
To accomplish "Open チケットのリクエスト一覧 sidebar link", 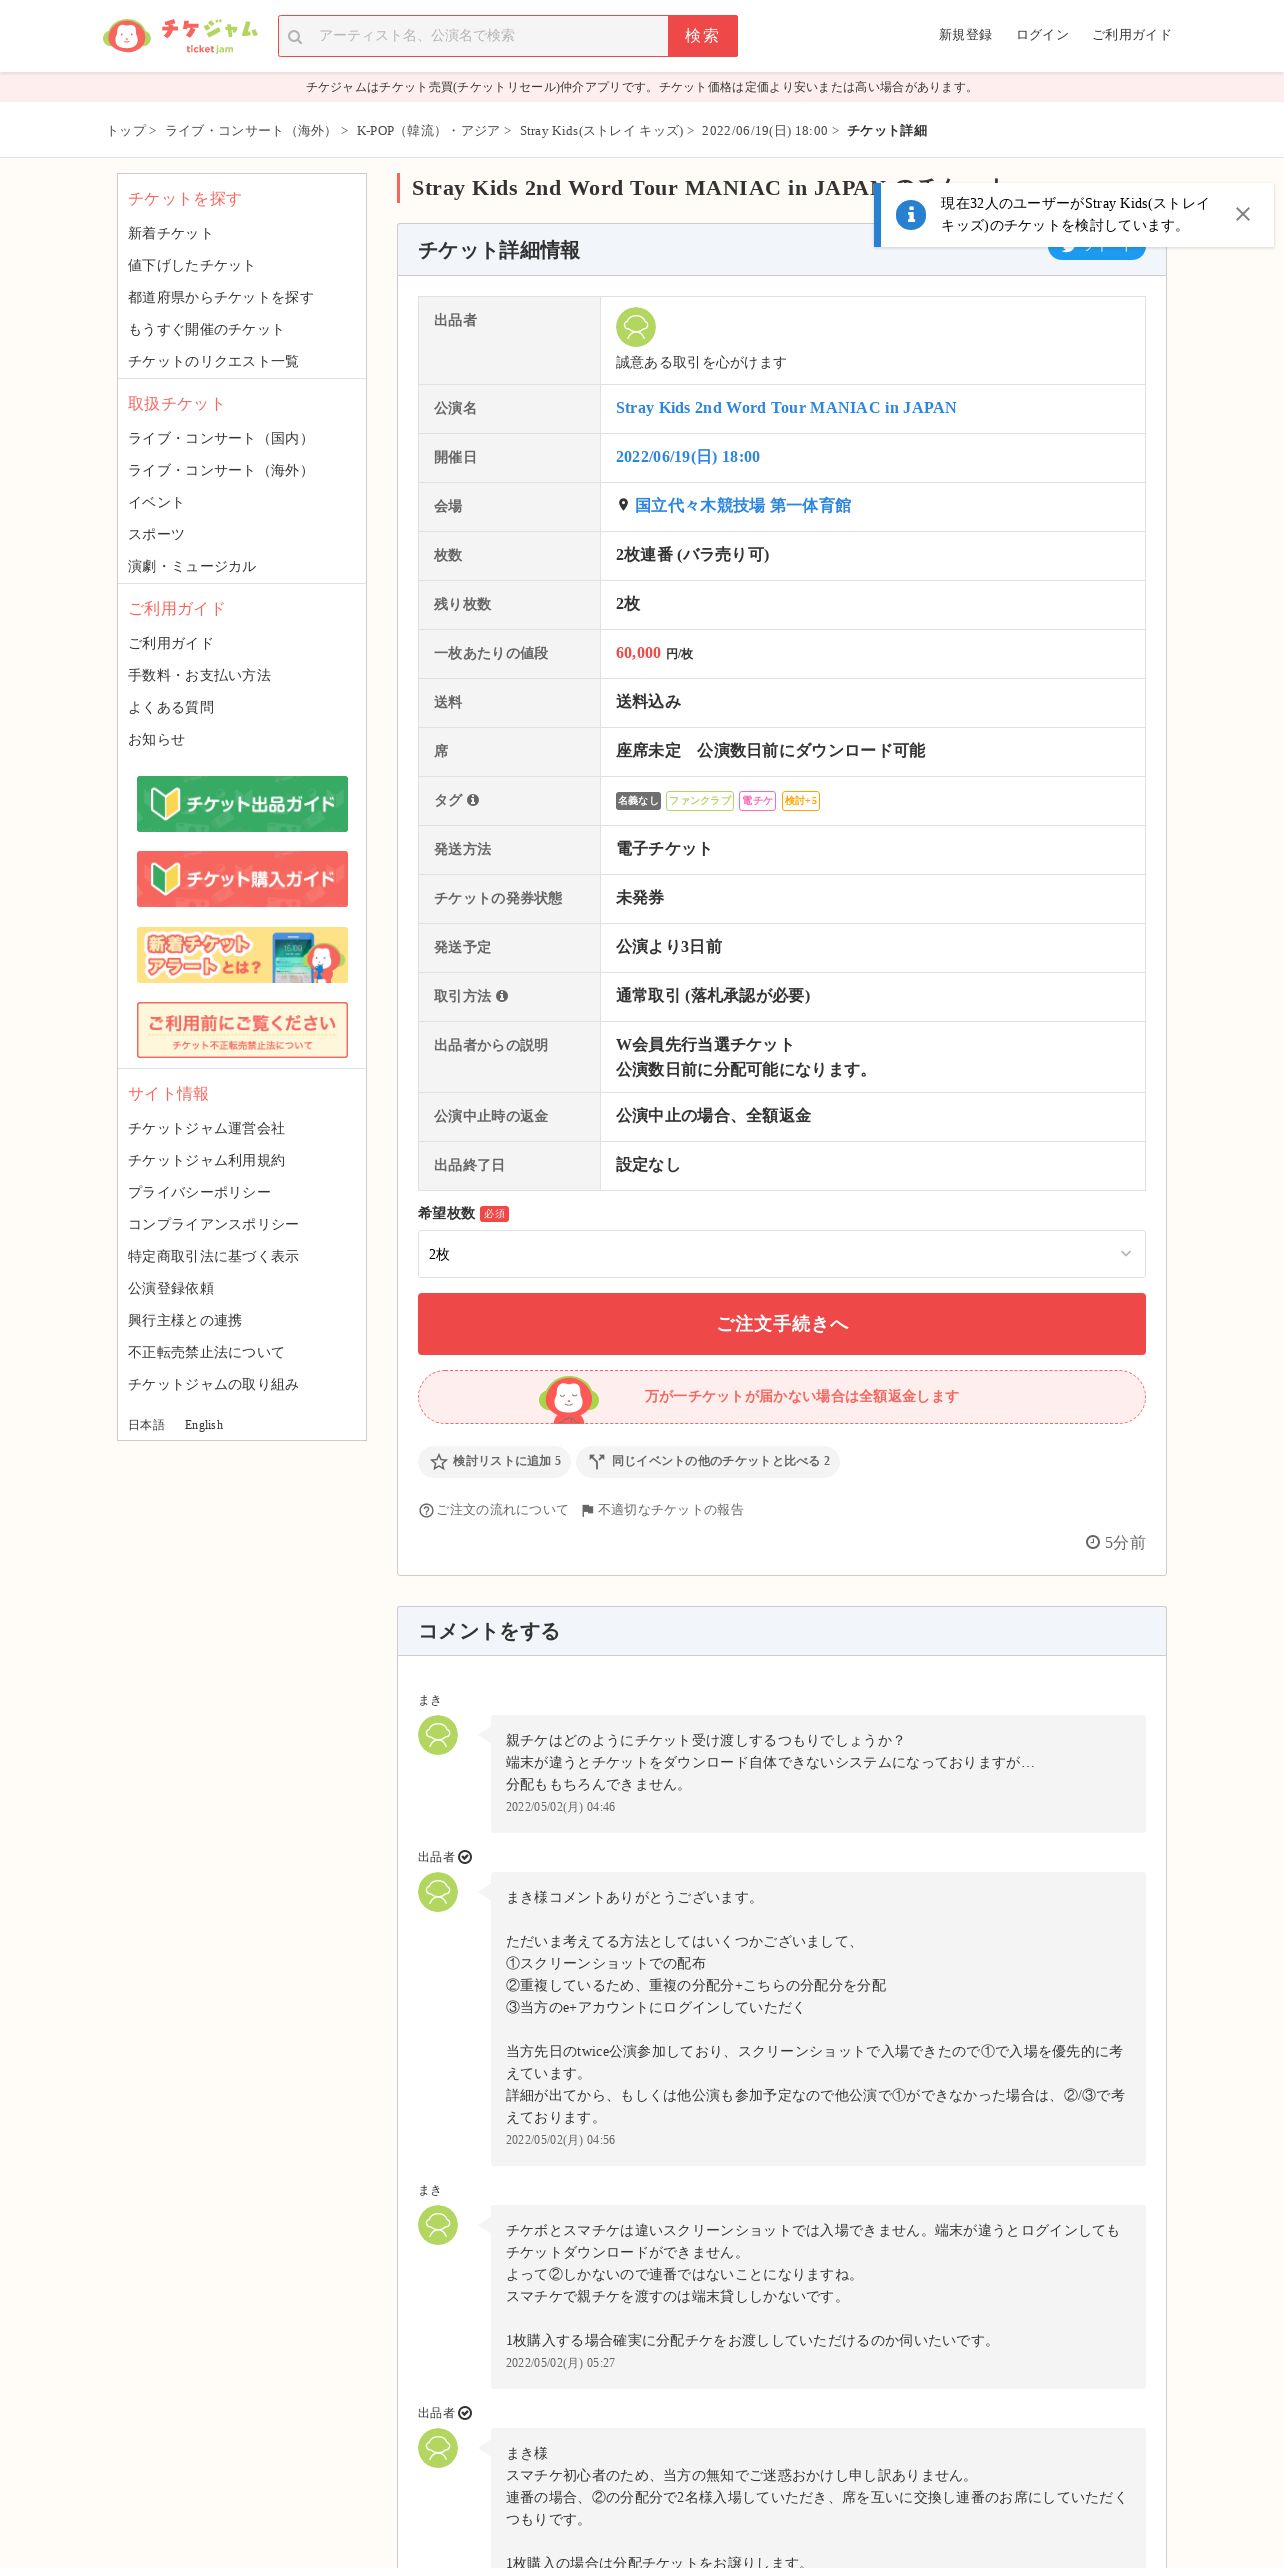I will coord(213,361).
